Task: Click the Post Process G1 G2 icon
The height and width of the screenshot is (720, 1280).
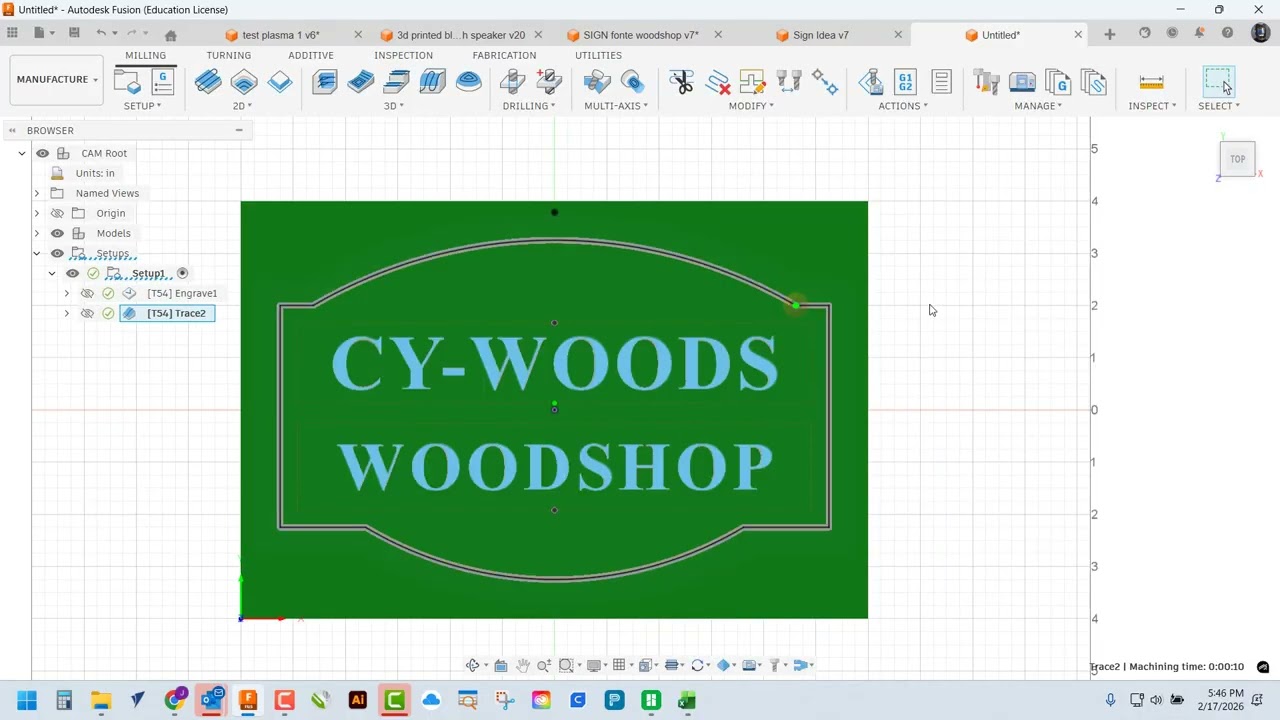Action: 905,82
